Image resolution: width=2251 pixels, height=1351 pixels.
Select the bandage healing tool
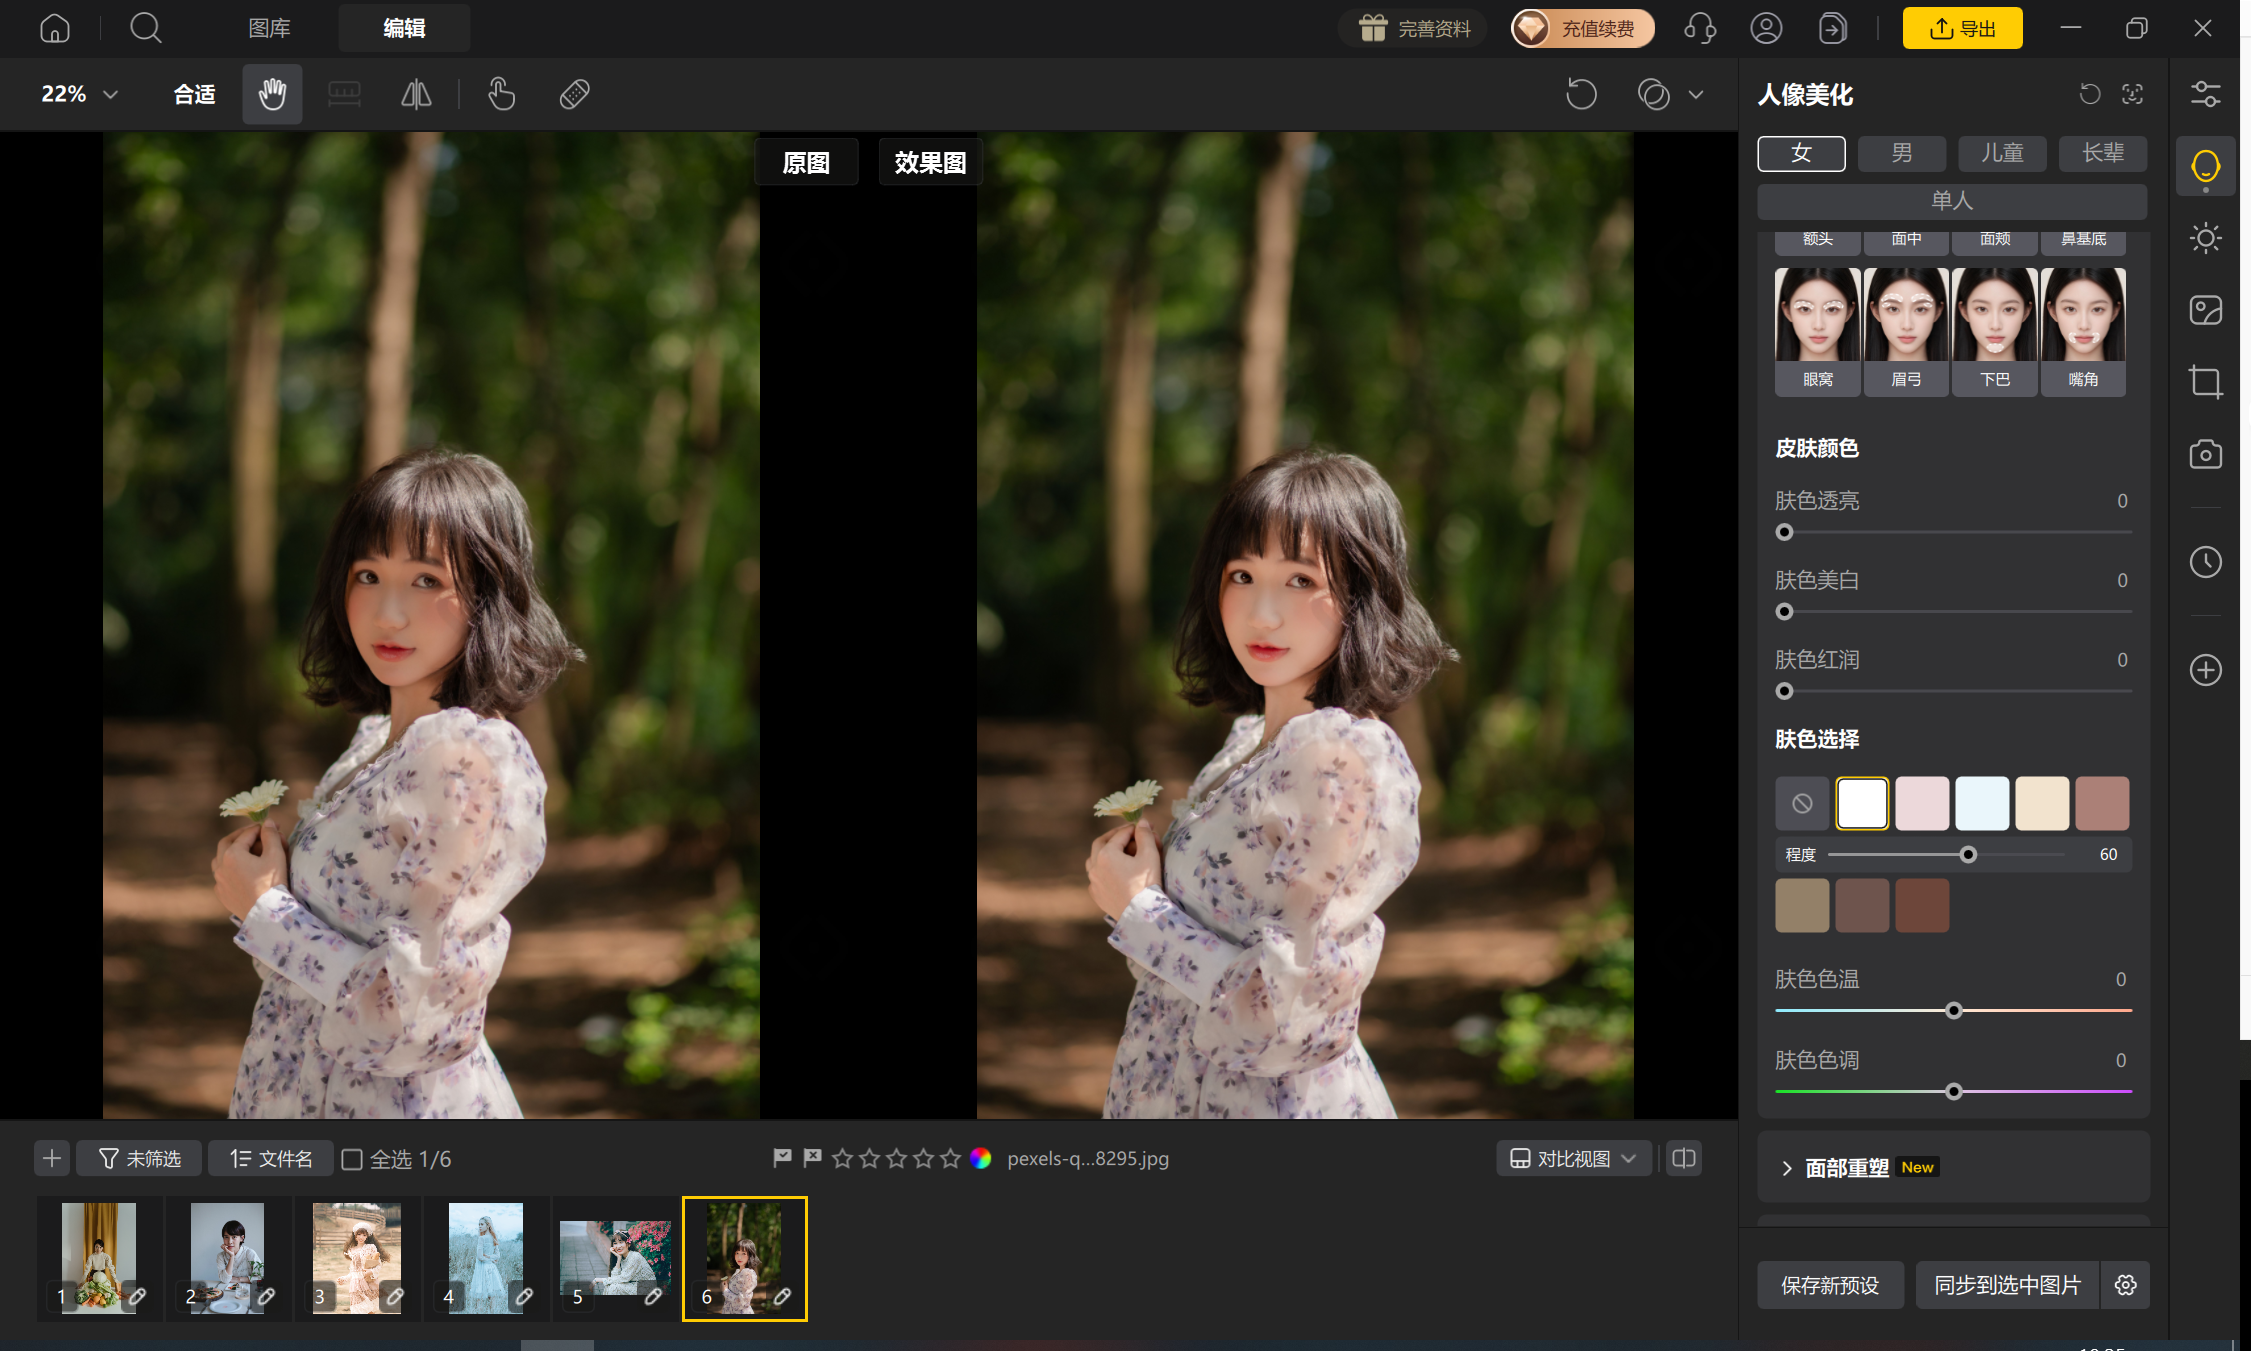click(x=574, y=94)
